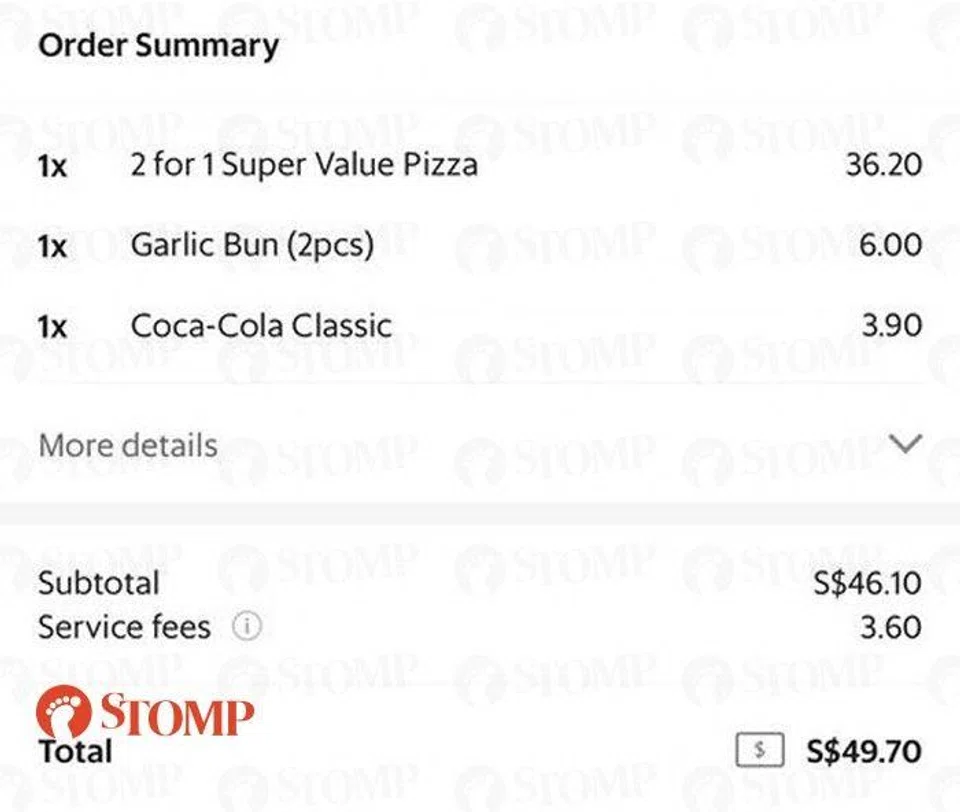960x812 pixels.
Task: Expand the More details chevron arrow
Action: coord(904,445)
